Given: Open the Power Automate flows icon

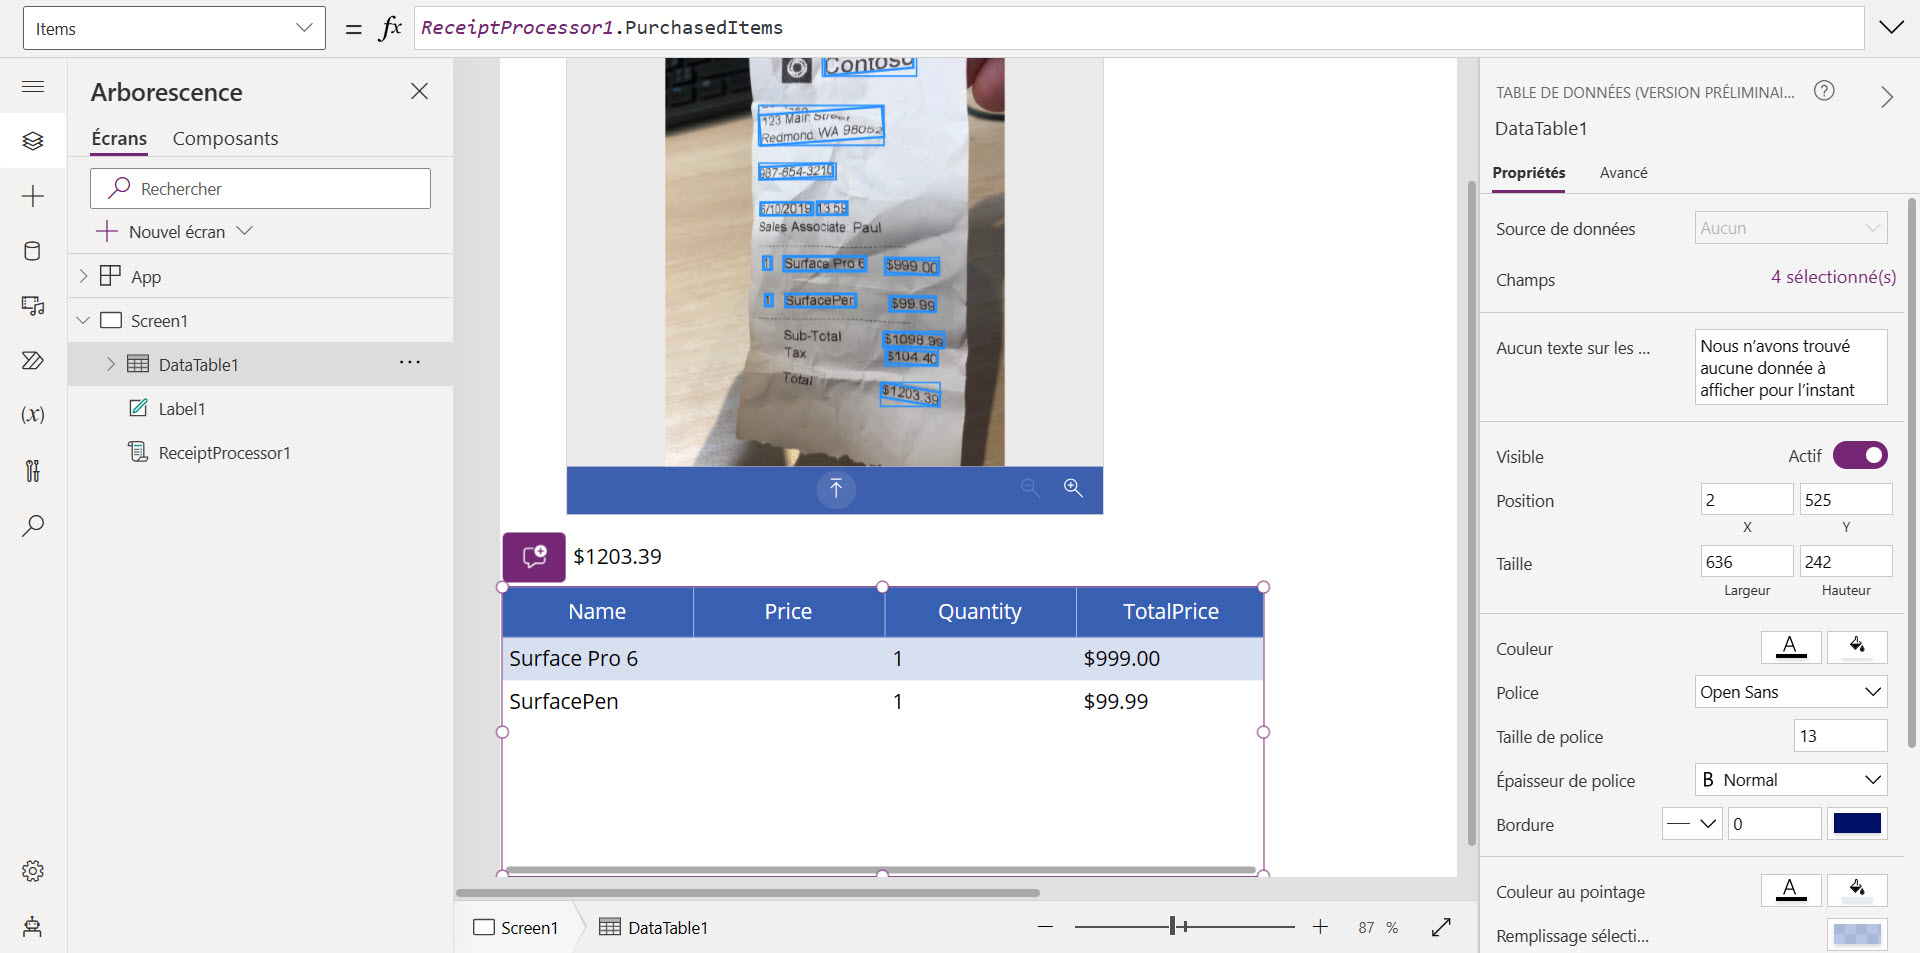Looking at the screenshot, I should coord(33,360).
